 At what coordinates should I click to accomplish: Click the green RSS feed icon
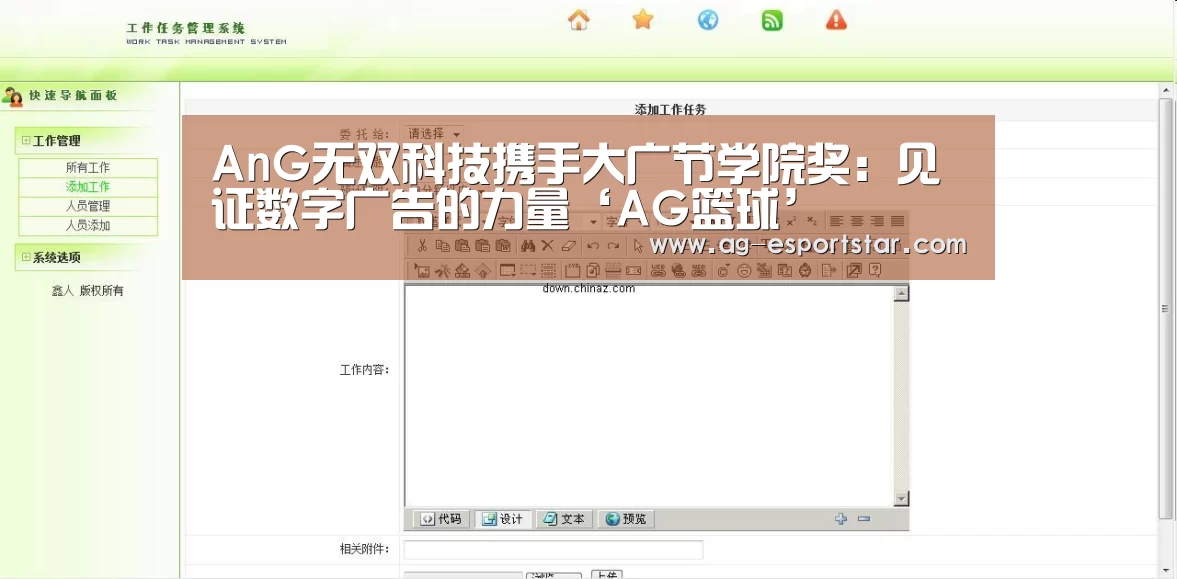pos(772,20)
